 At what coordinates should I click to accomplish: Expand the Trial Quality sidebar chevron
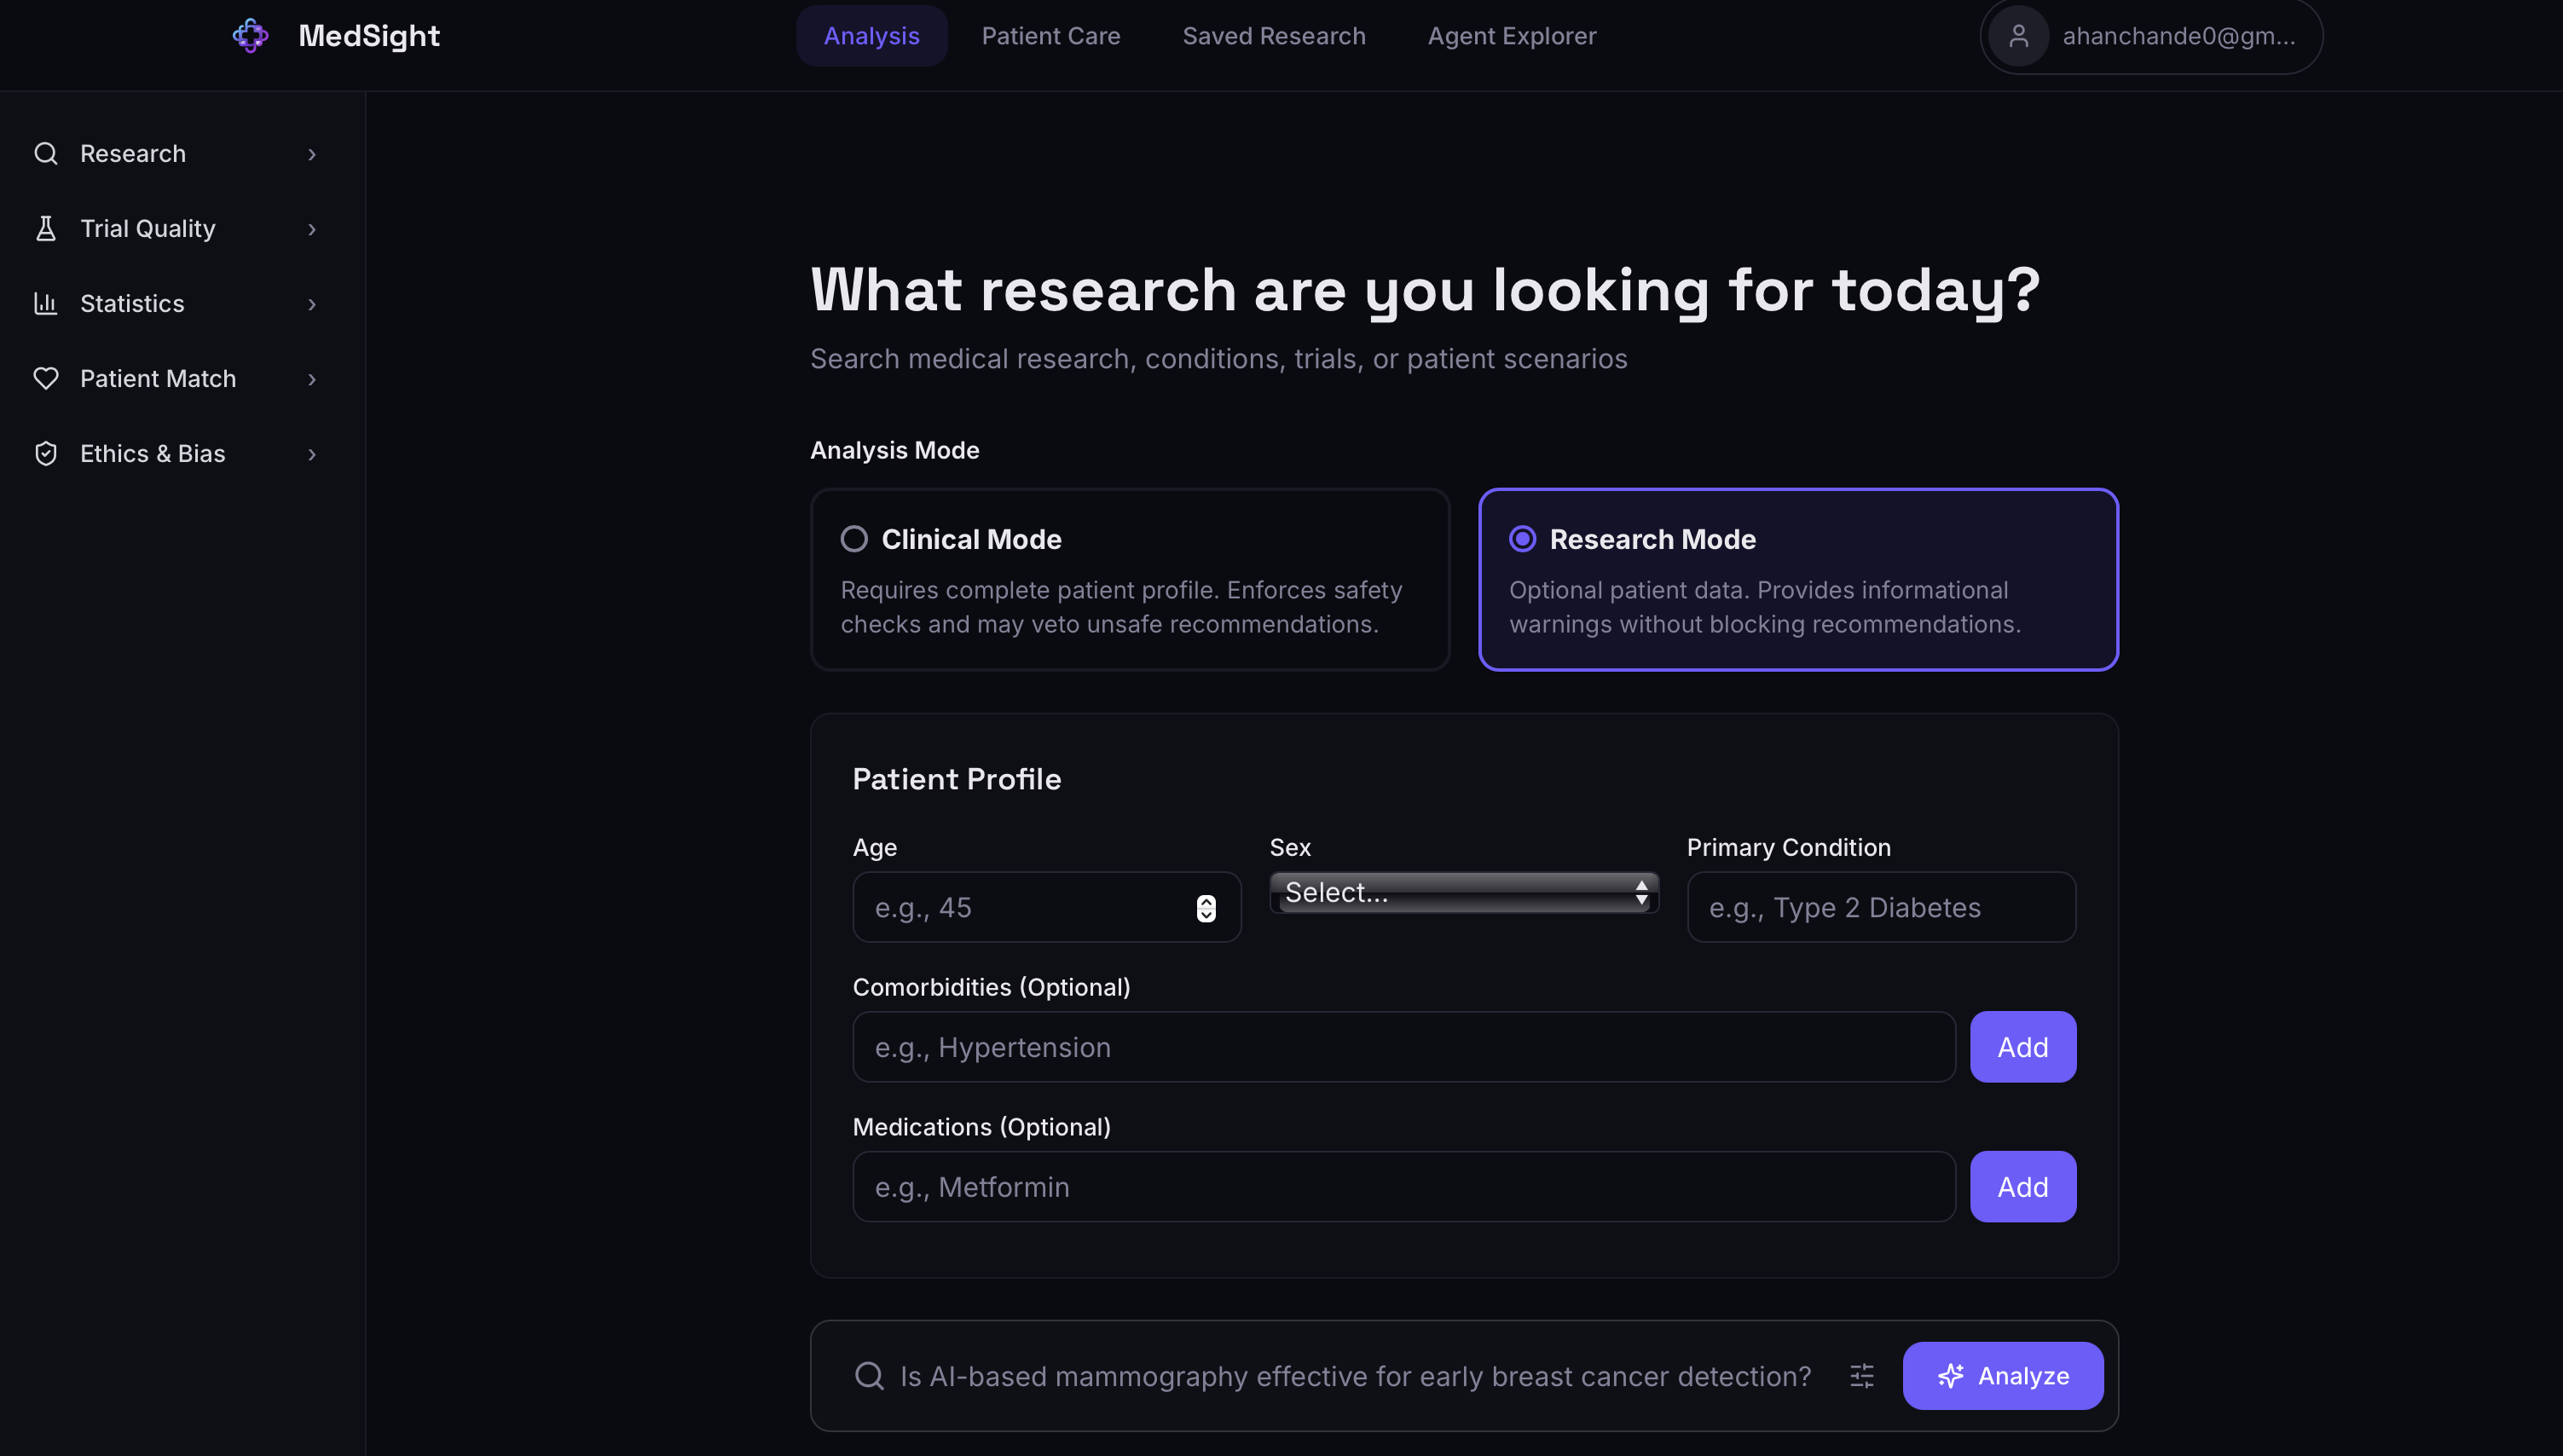[x=312, y=230]
